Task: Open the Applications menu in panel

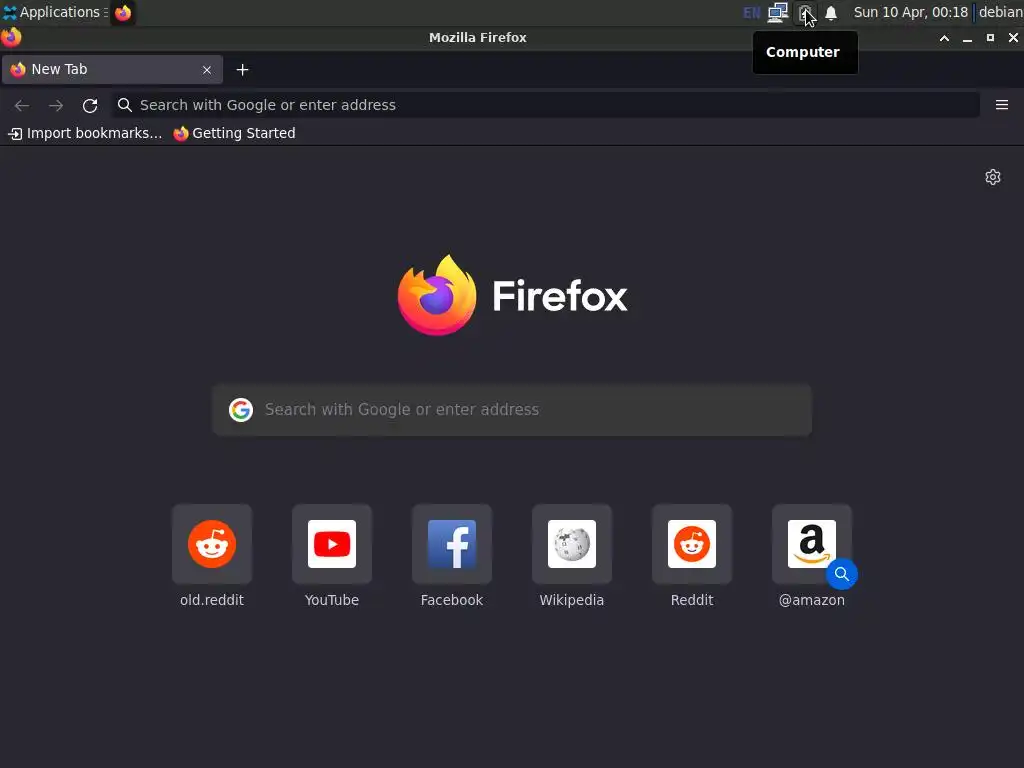Action: pos(55,12)
